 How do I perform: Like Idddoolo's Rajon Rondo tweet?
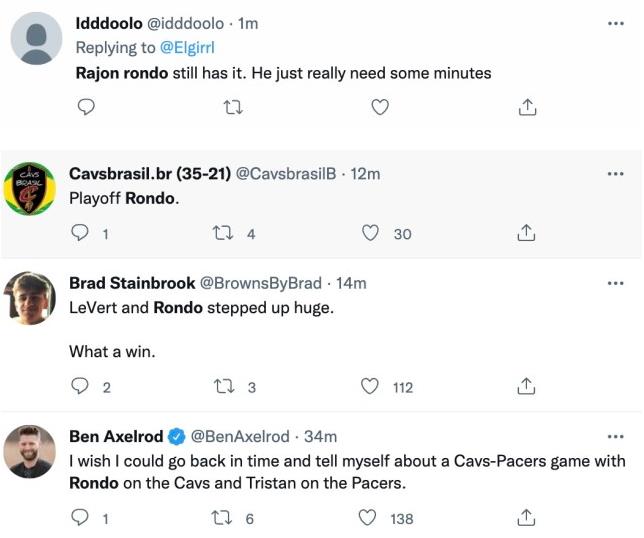(380, 108)
